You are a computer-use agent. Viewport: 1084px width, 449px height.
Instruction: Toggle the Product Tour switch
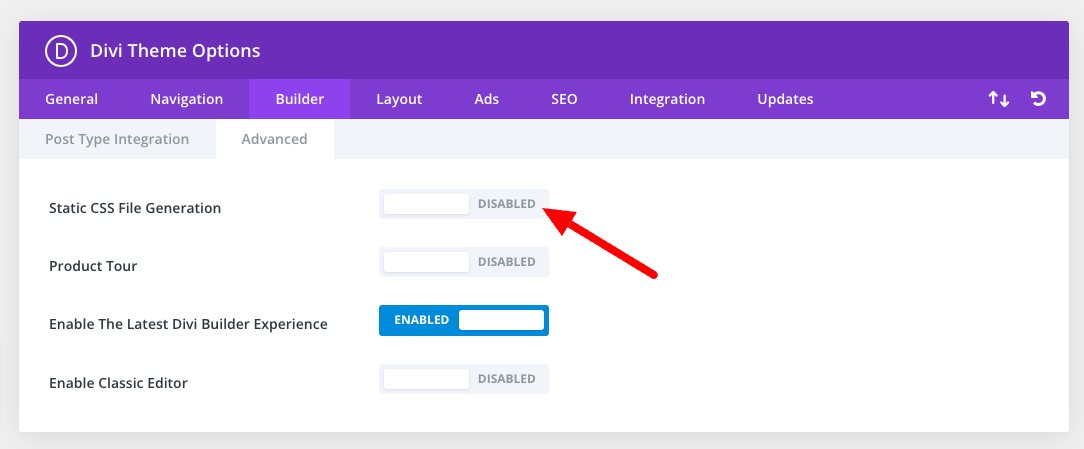(464, 262)
